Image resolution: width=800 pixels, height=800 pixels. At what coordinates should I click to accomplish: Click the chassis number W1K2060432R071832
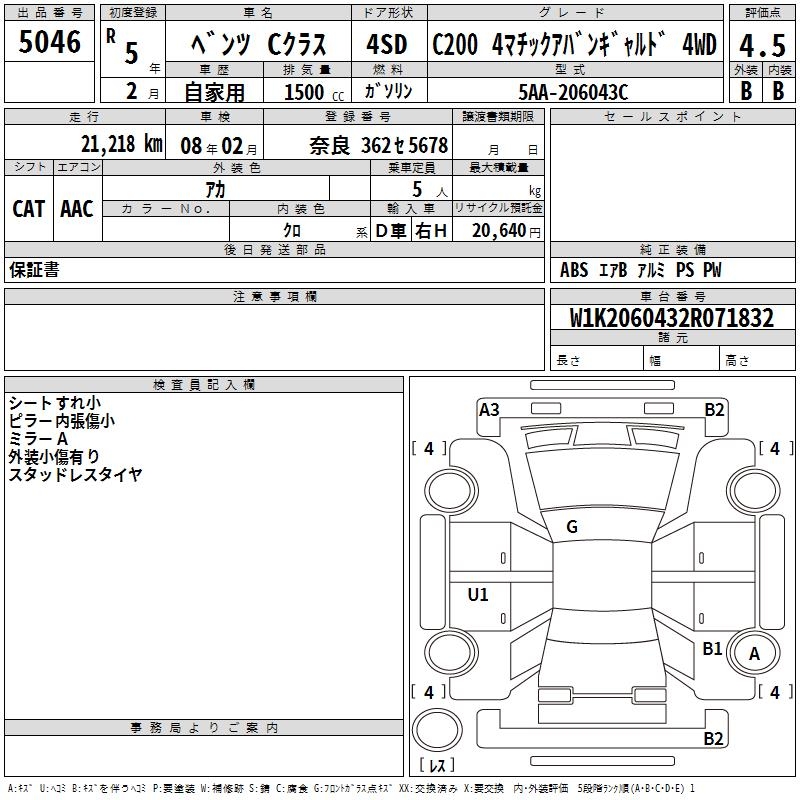[671, 318]
